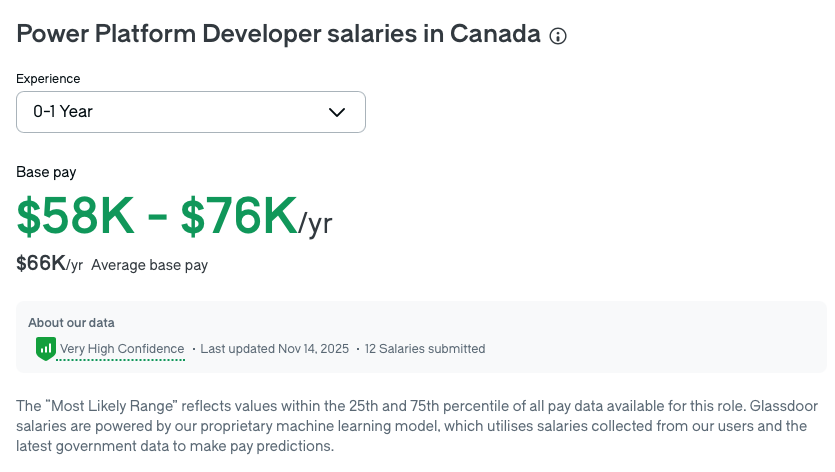The image size is (835, 472).
Task: Open the Experience dropdown
Action: (x=190, y=112)
